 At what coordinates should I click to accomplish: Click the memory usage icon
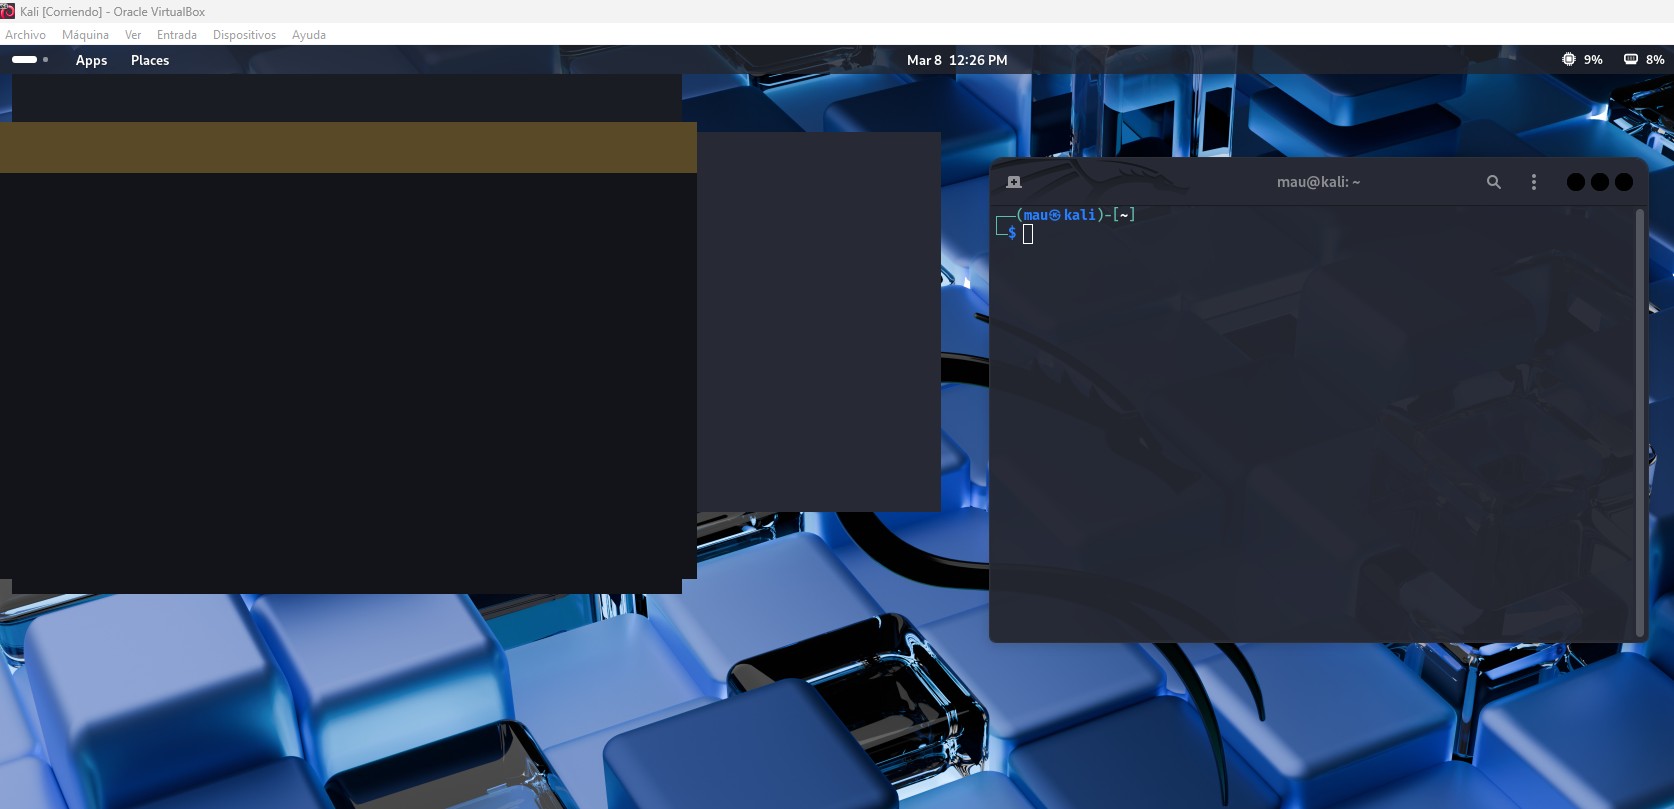click(1631, 60)
